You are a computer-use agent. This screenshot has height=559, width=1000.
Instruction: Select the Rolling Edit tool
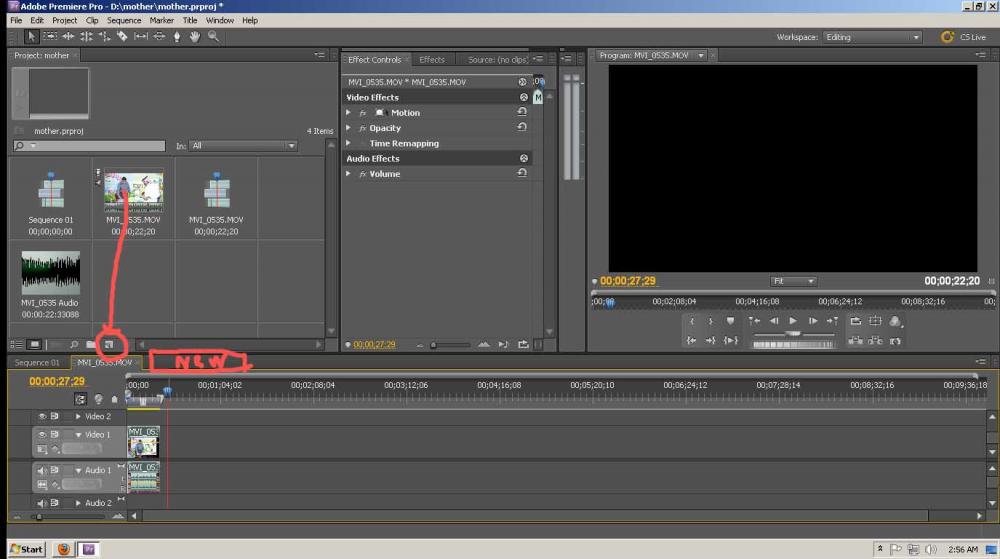86,36
